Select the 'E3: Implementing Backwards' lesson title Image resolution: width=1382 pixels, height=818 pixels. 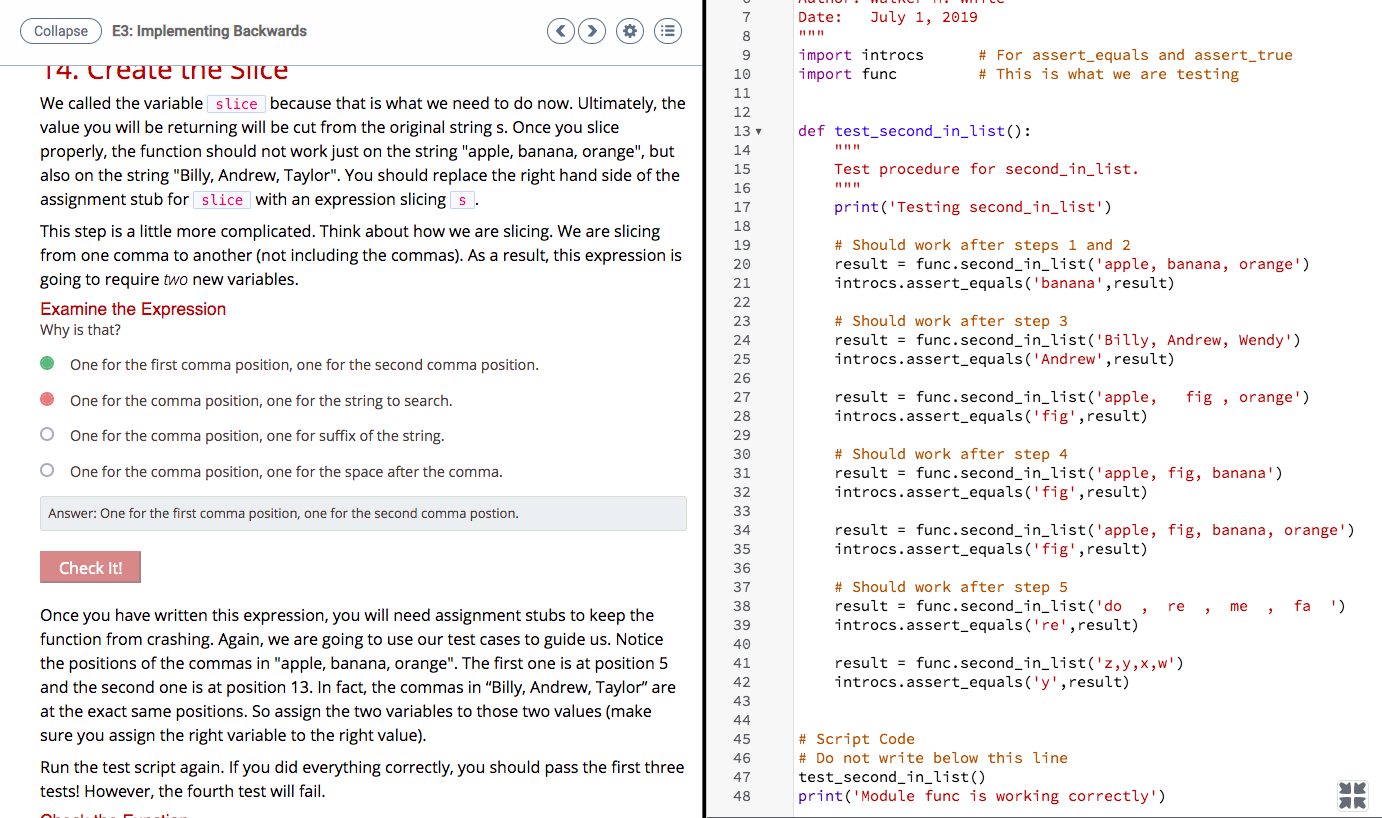click(x=209, y=31)
